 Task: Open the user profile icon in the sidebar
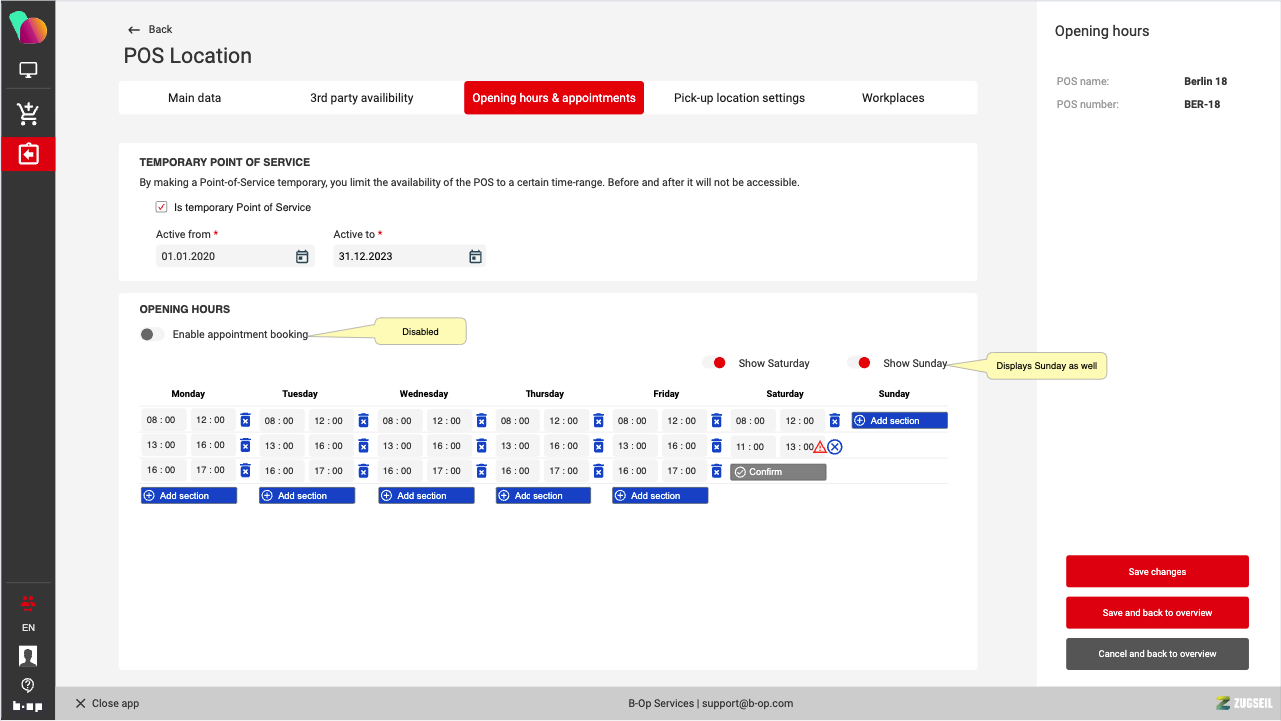pos(28,656)
